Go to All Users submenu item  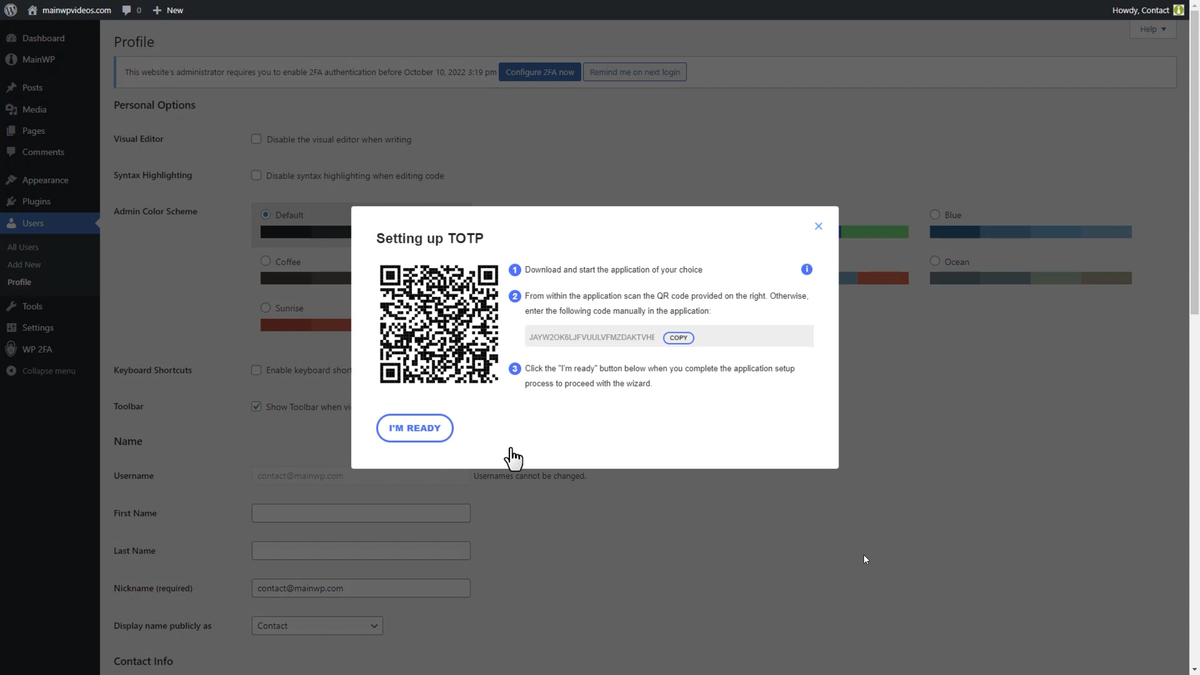pyautogui.click(x=25, y=246)
